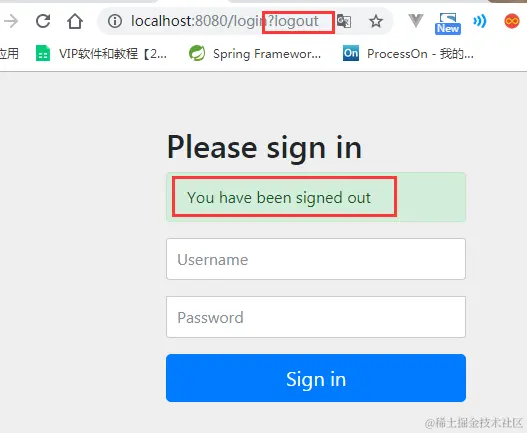The image size is (527, 433).
Task: Click the 'You have been signed out' alert
Action: [x=316, y=197]
